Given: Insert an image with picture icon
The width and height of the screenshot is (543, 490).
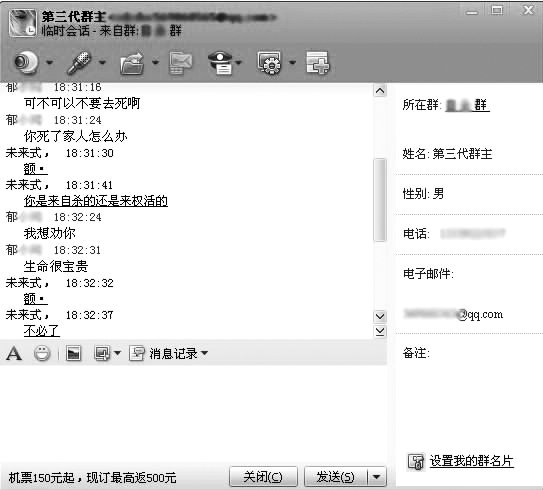Looking at the screenshot, I should pos(73,354).
